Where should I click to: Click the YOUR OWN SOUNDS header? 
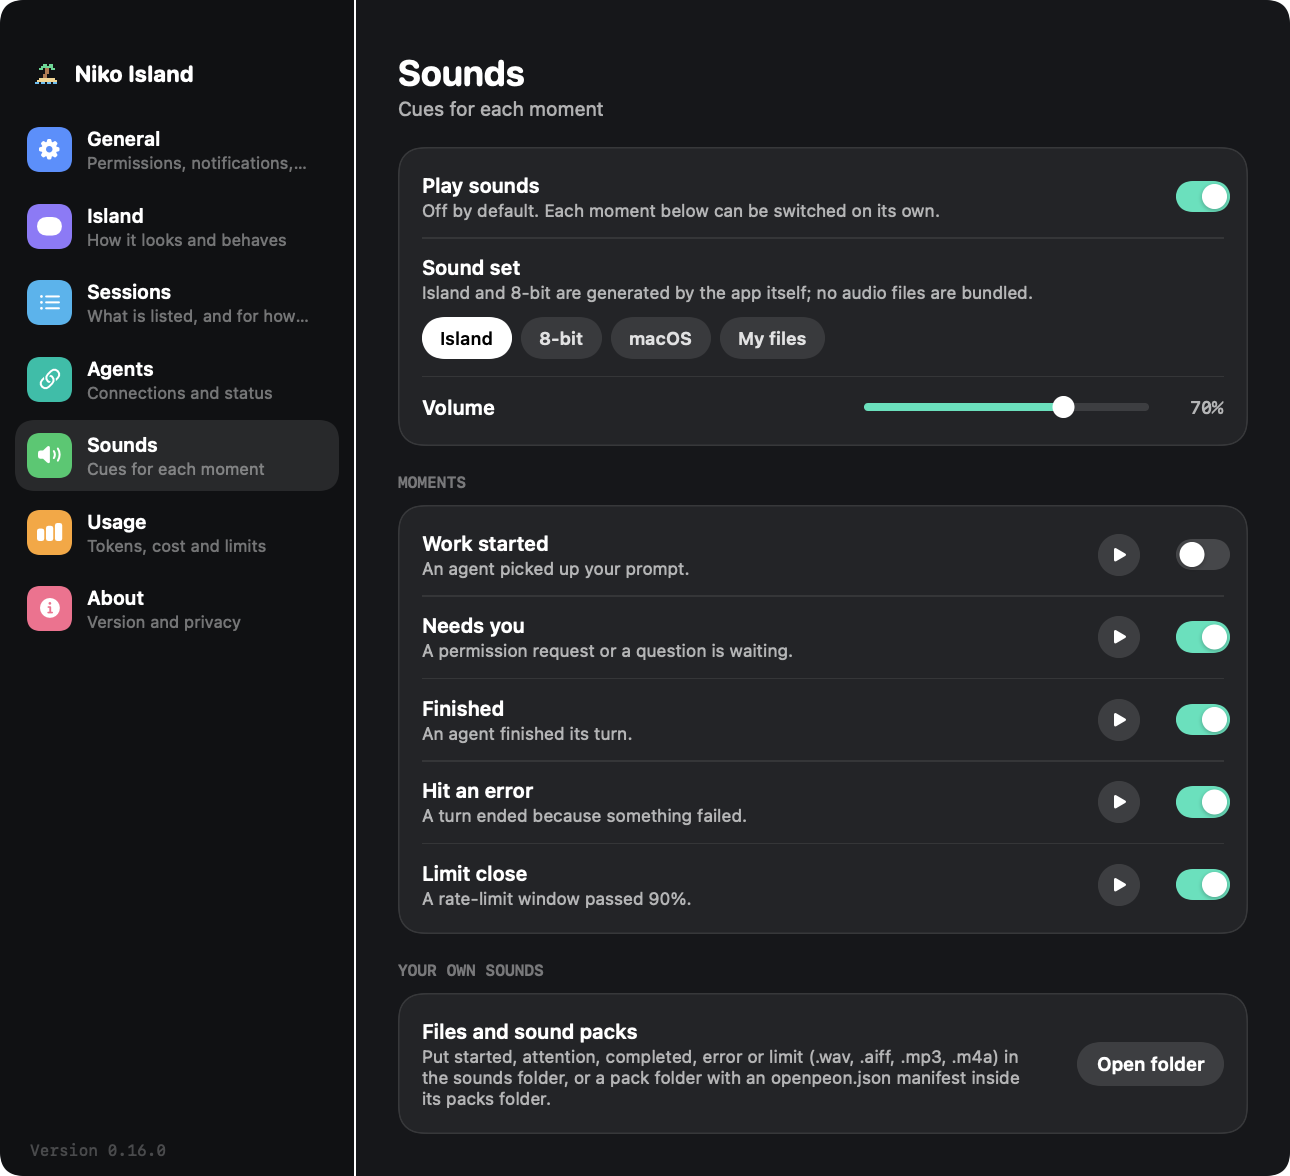[x=471, y=970]
